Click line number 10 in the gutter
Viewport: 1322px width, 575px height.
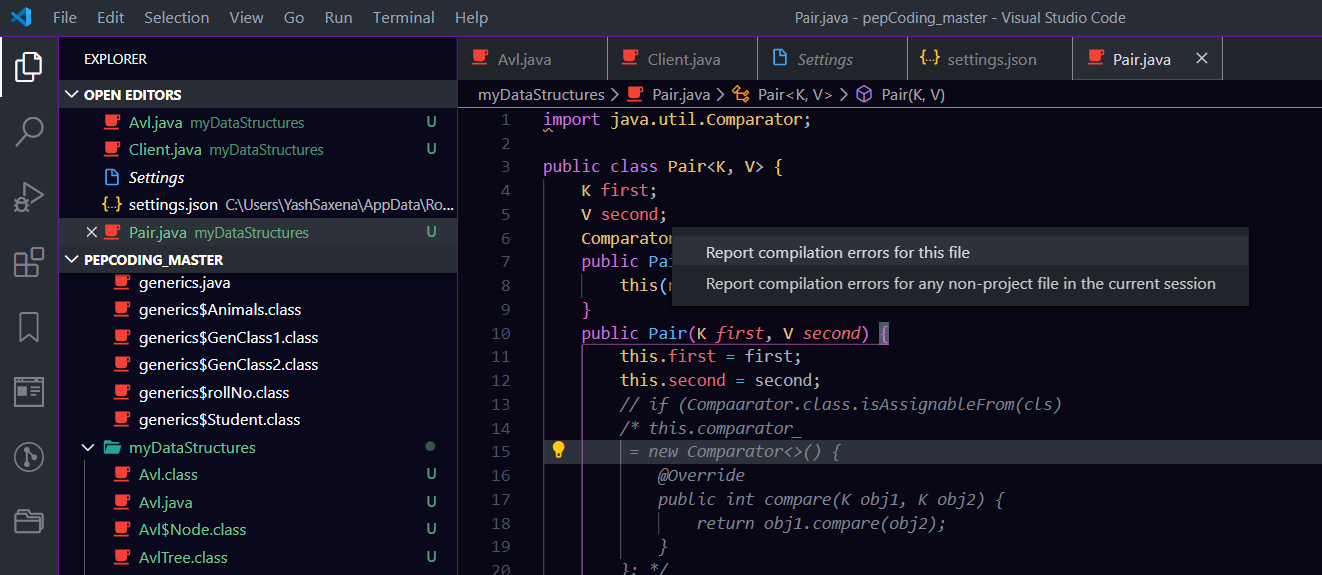(x=501, y=333)
